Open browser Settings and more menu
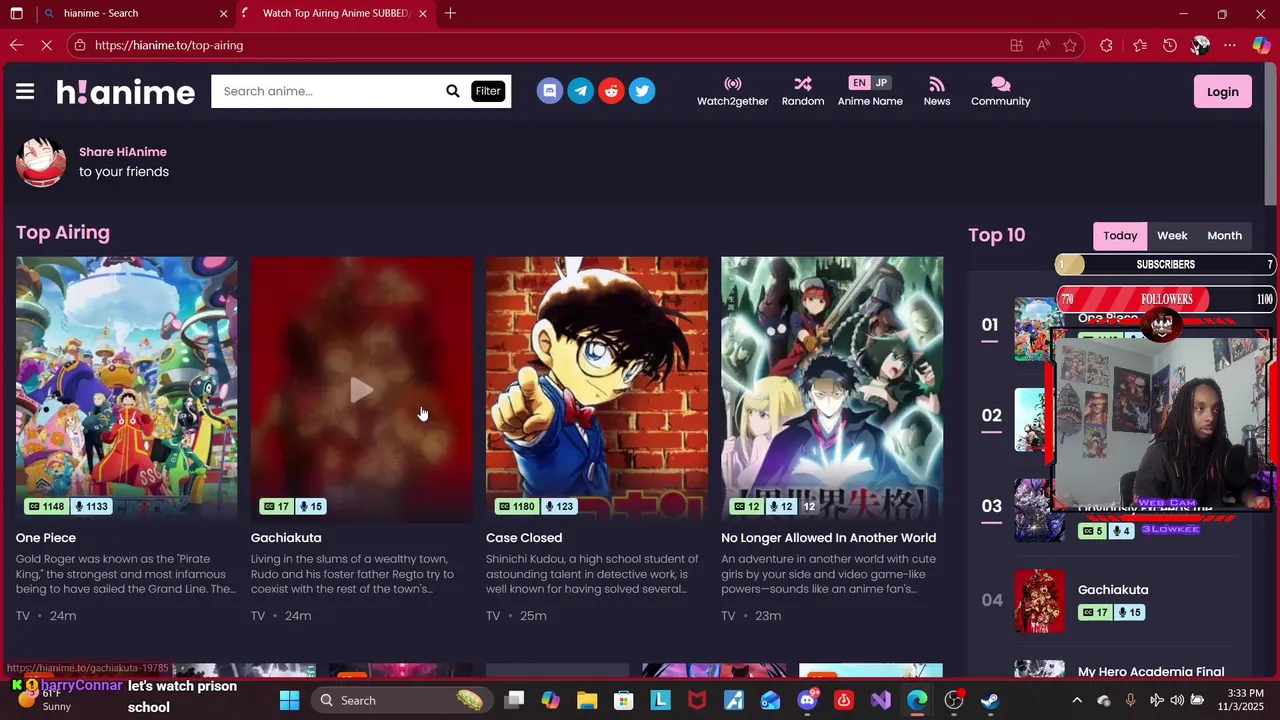Viewport: 1280px width, 720px height. [x=1229, y=45]
